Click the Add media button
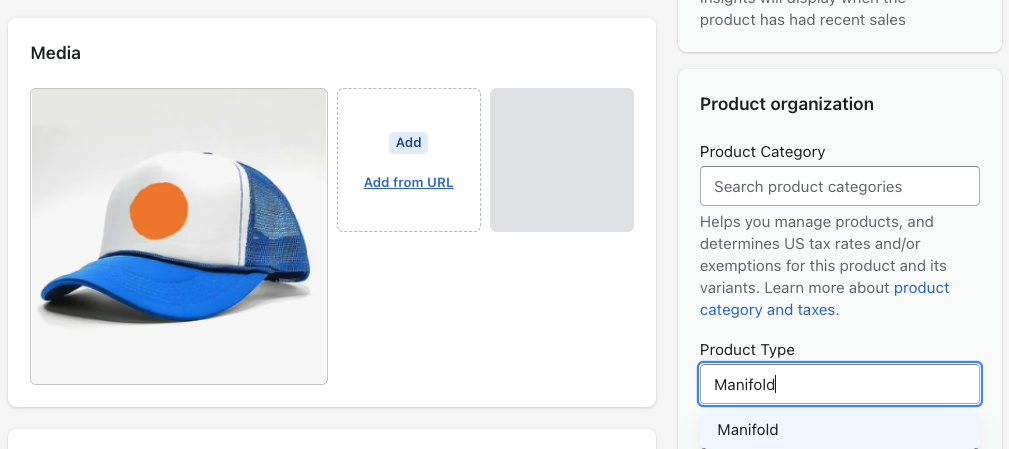This screenshot has height=449, width=1009. pos(408,142)
